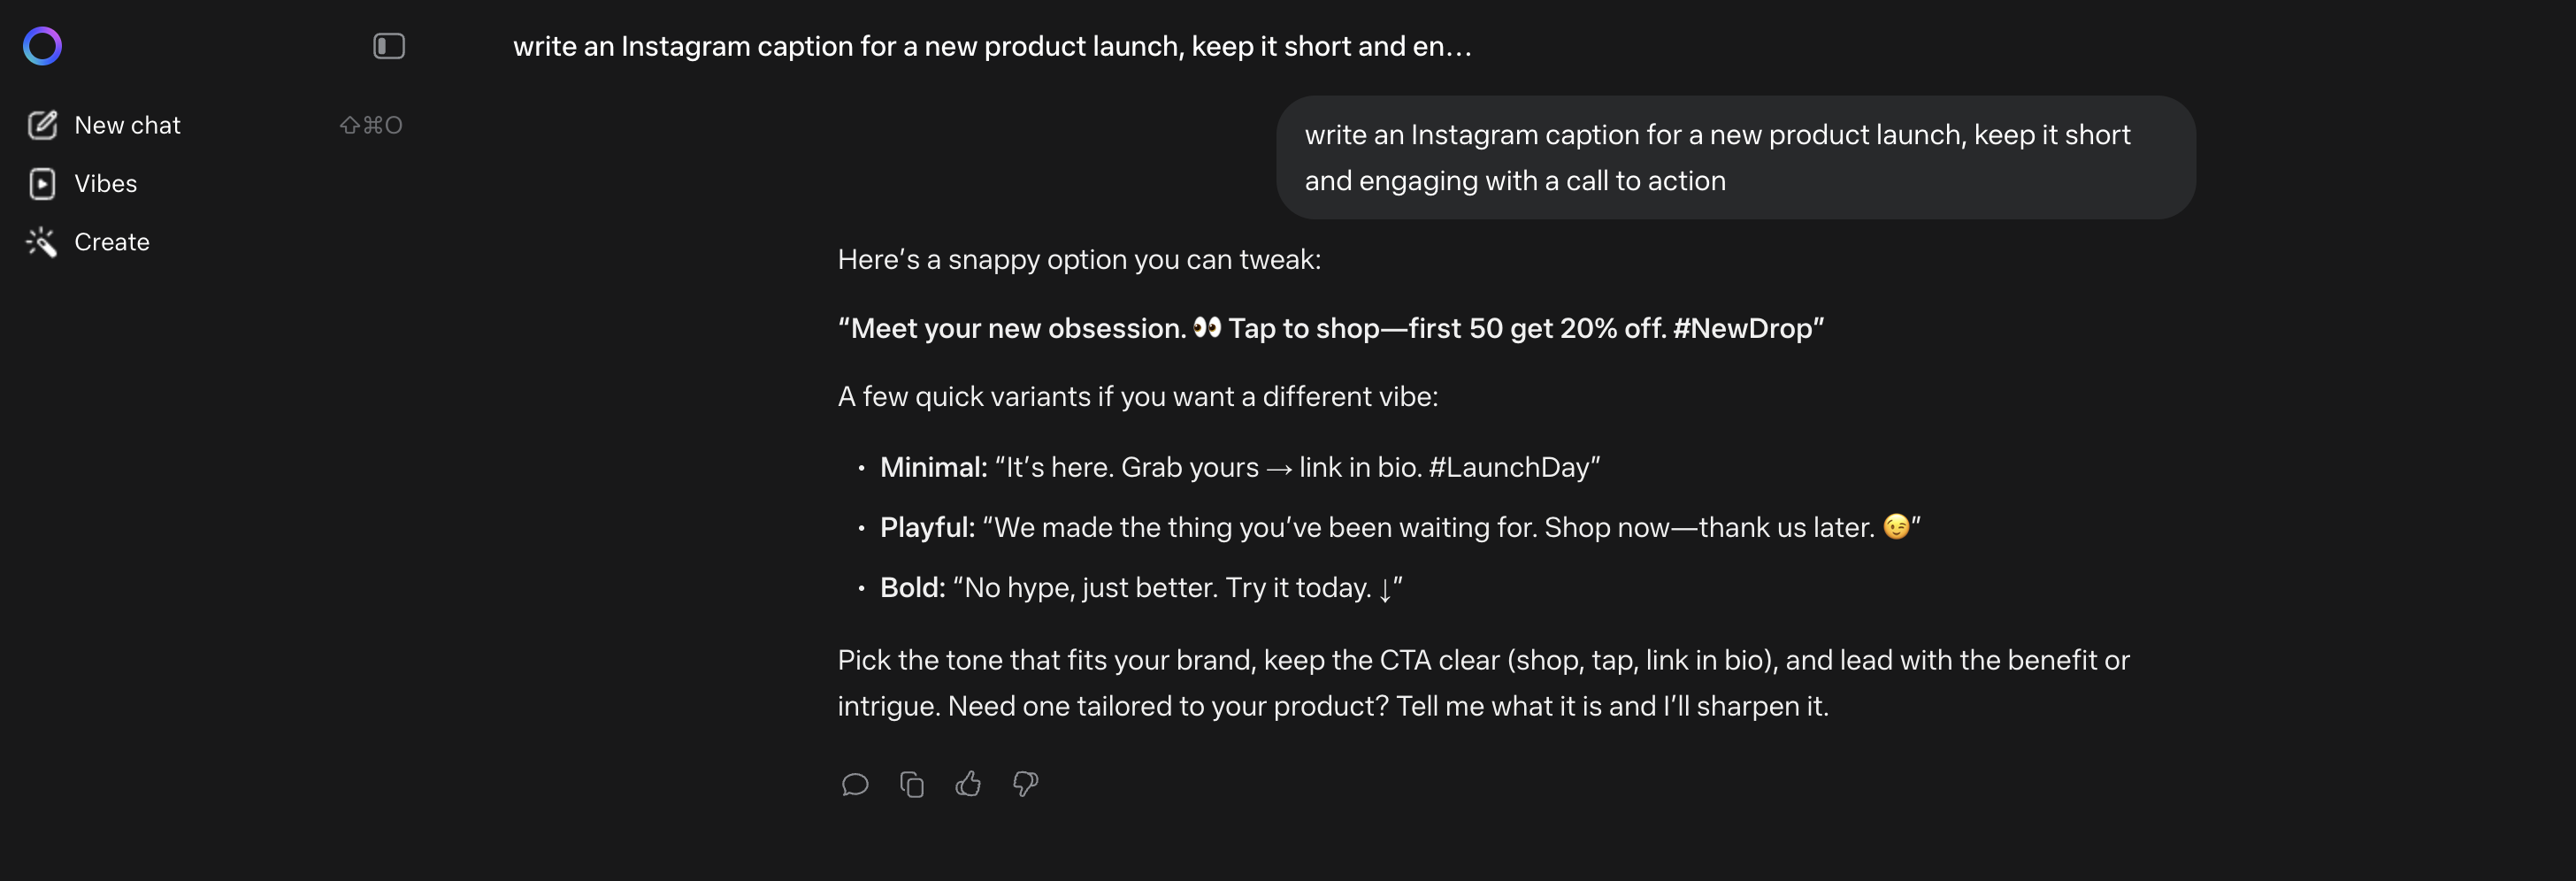The width and height of the screenshot is (2576, 881).
Task: Collapse the sidebar panel
Action: tap(389, 46)
